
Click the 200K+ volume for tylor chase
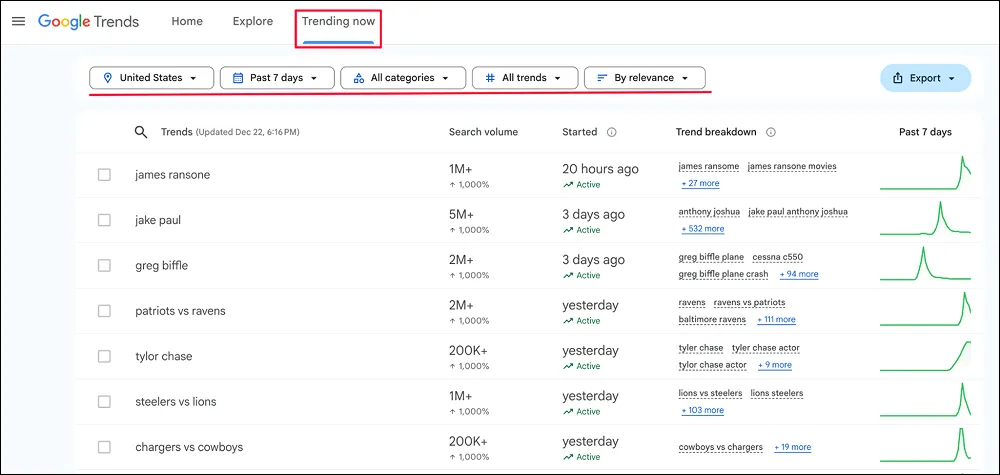pos(468,351)
